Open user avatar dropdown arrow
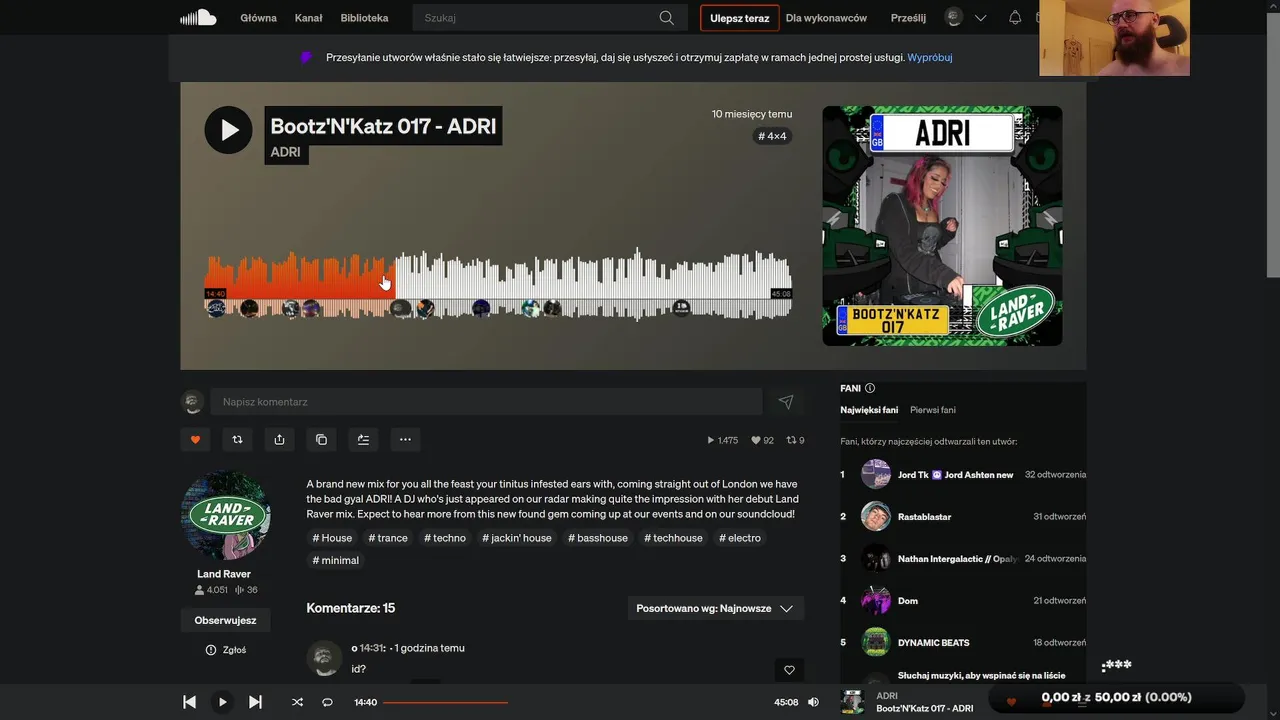1280x720 pixels. click(980, 18)
